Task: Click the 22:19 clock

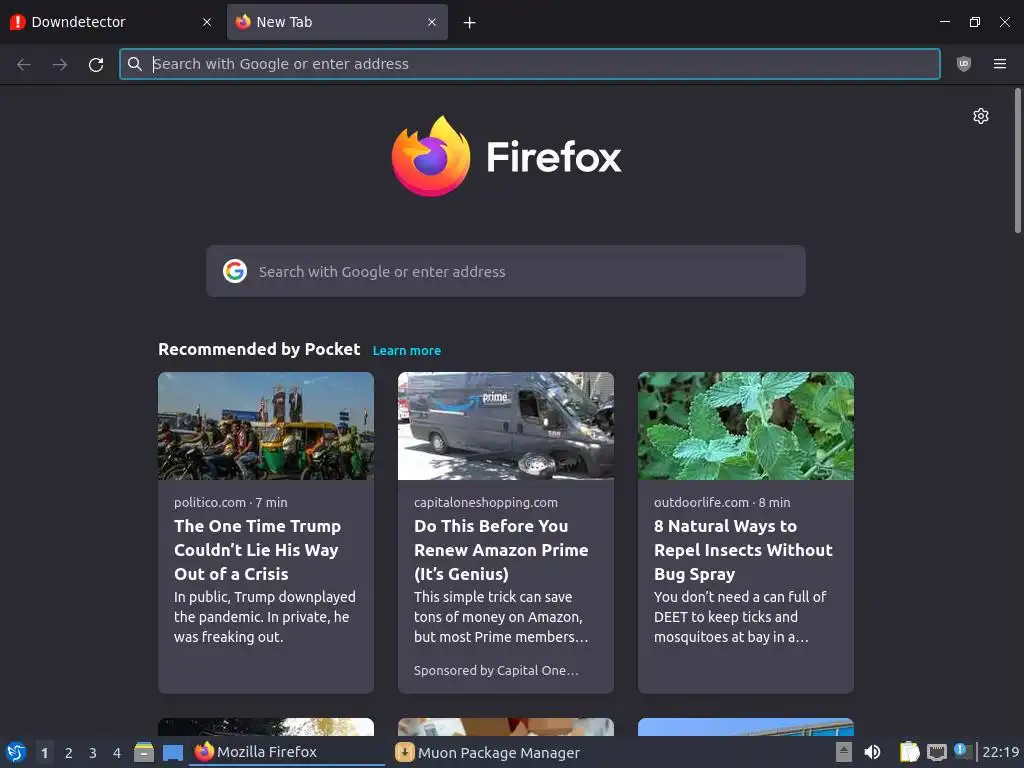Action: pyautogui.click(x=1000, y=752)
